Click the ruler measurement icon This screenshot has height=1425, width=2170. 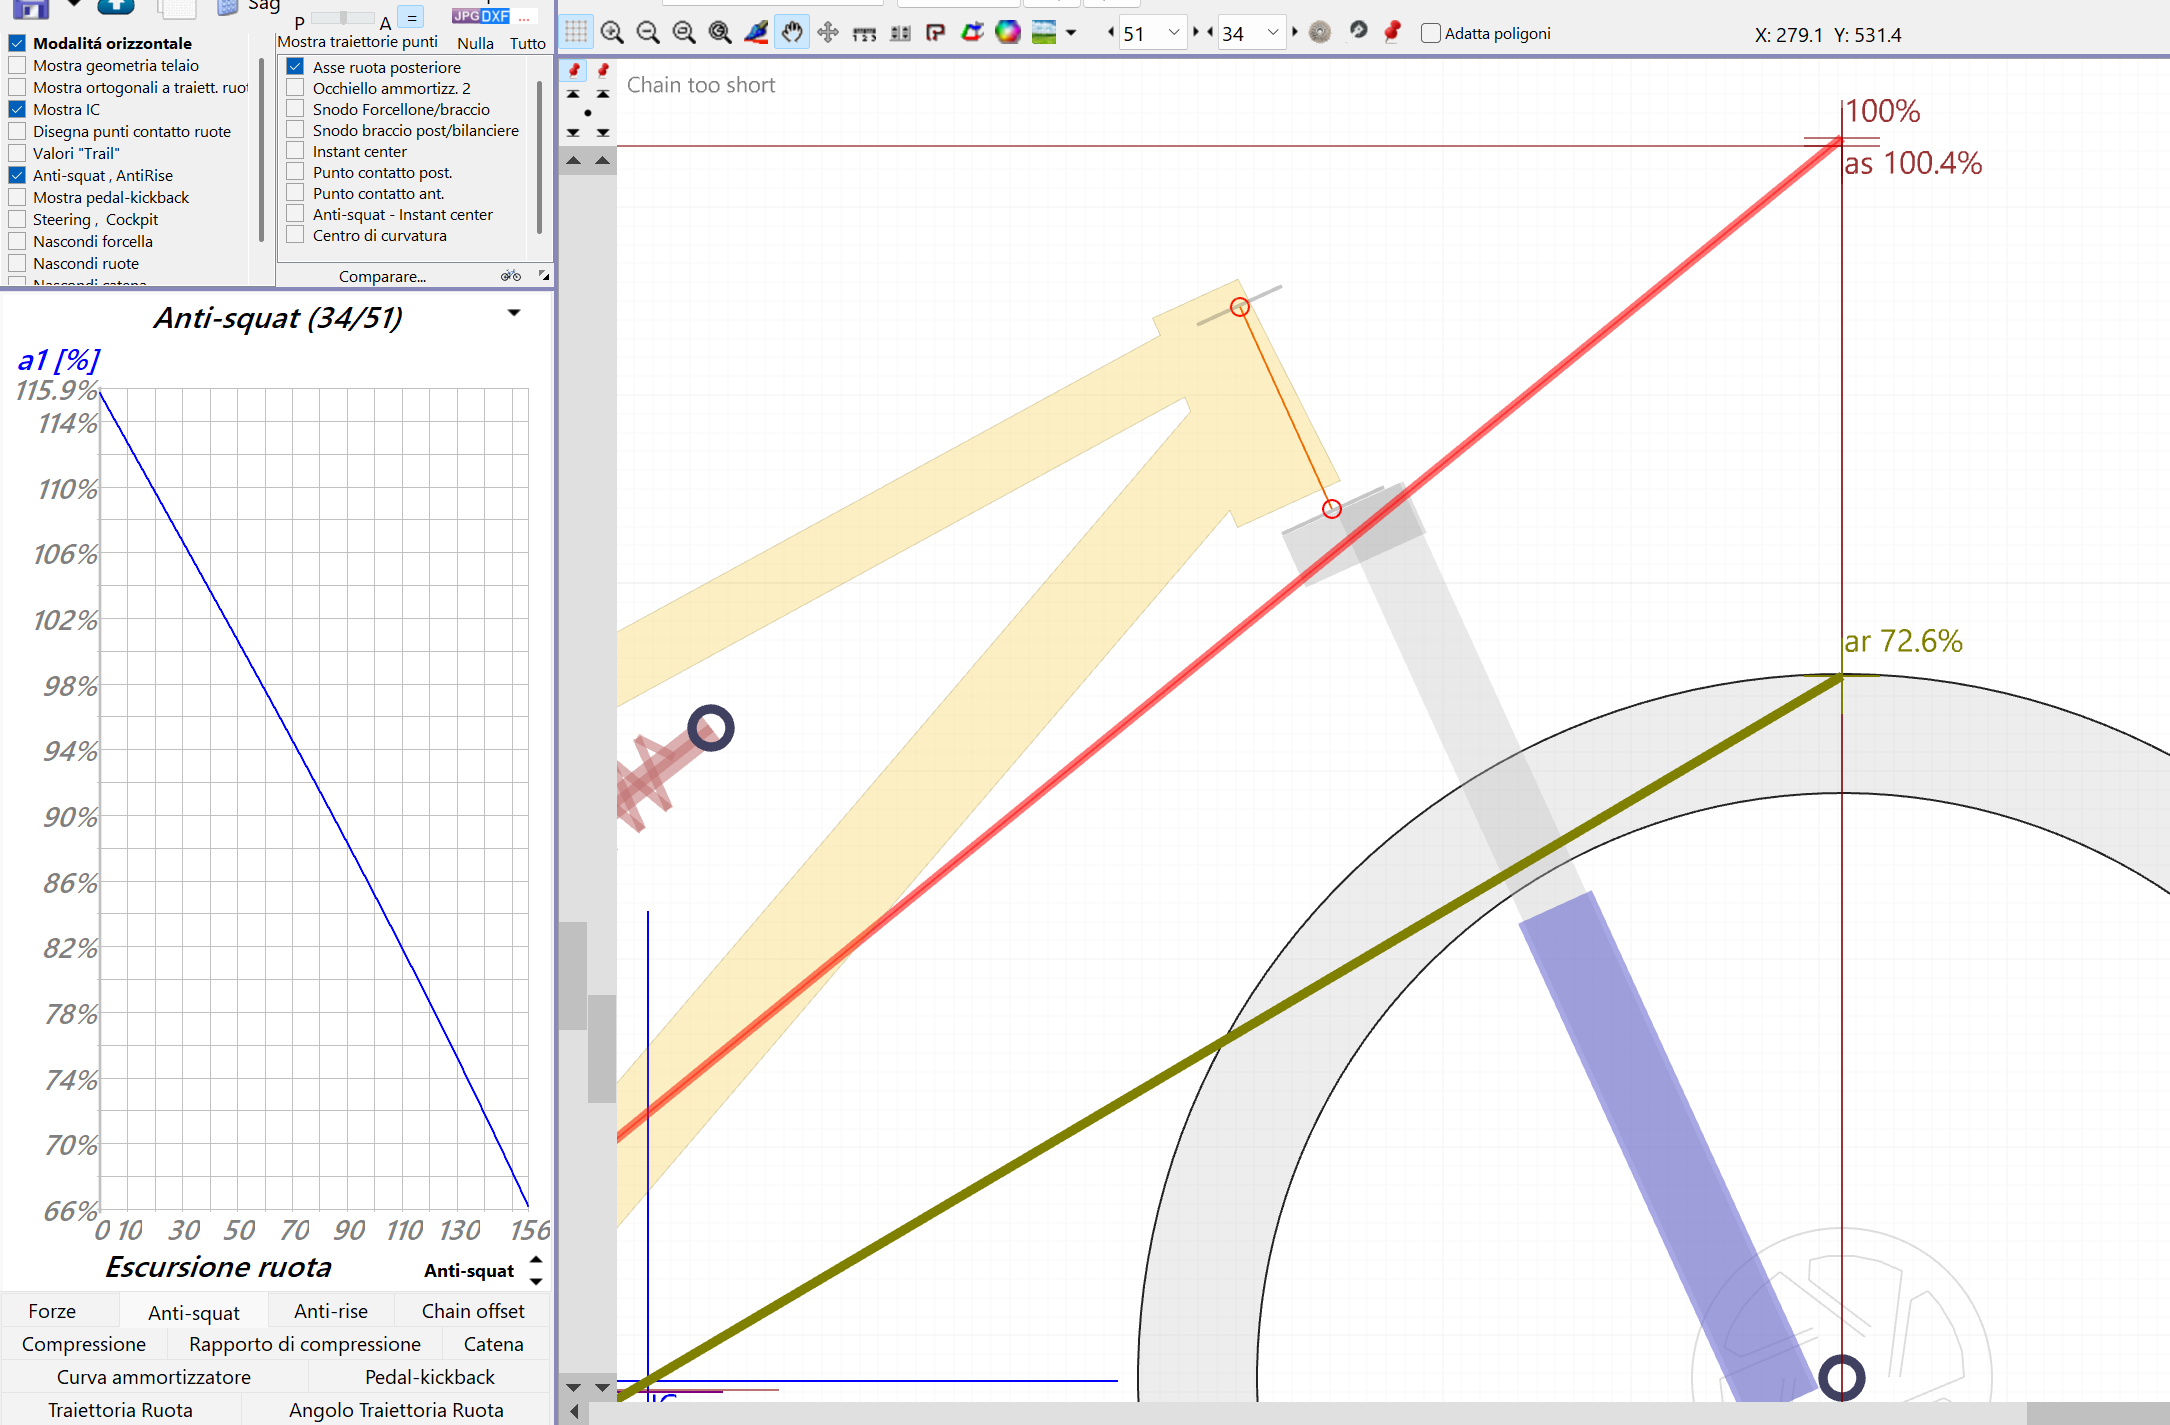pos(864,34)
